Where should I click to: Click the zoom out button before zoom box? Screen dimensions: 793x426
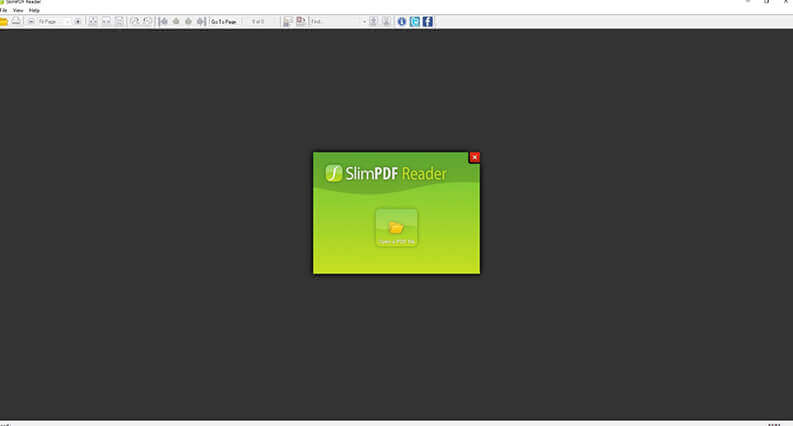pos(31,21)
